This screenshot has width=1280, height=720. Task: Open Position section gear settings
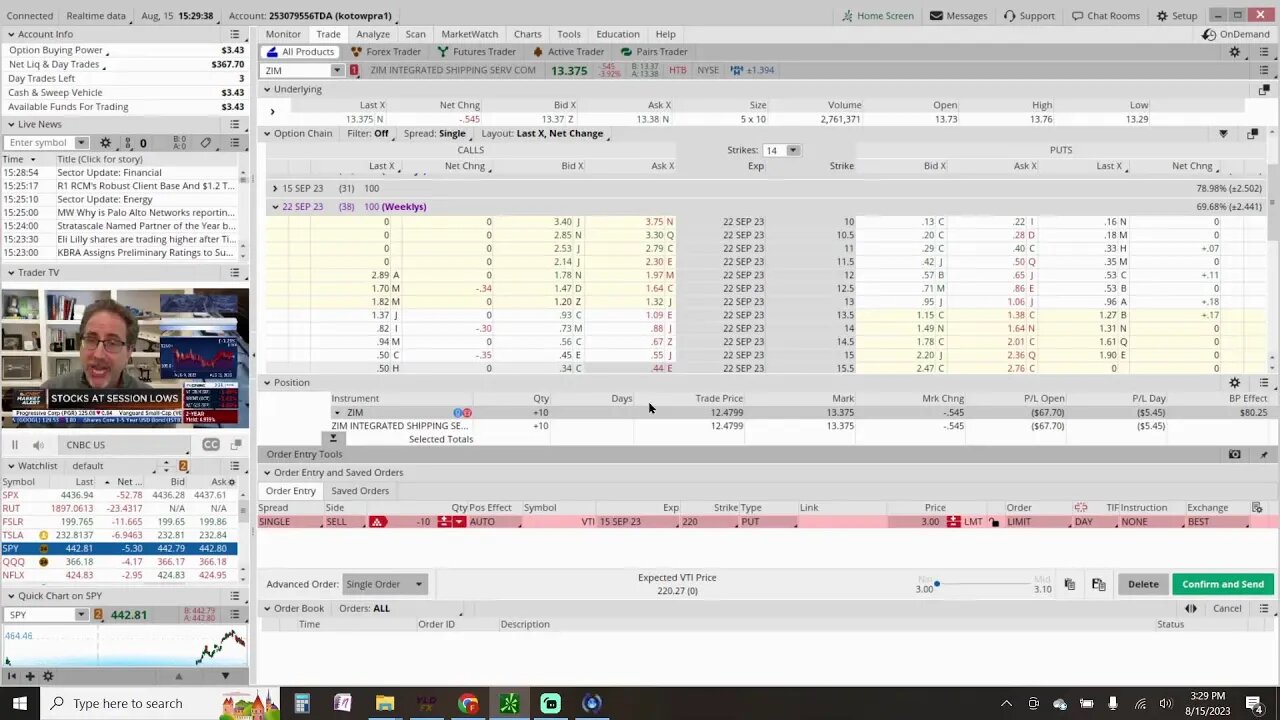[x=1234, y=383]
